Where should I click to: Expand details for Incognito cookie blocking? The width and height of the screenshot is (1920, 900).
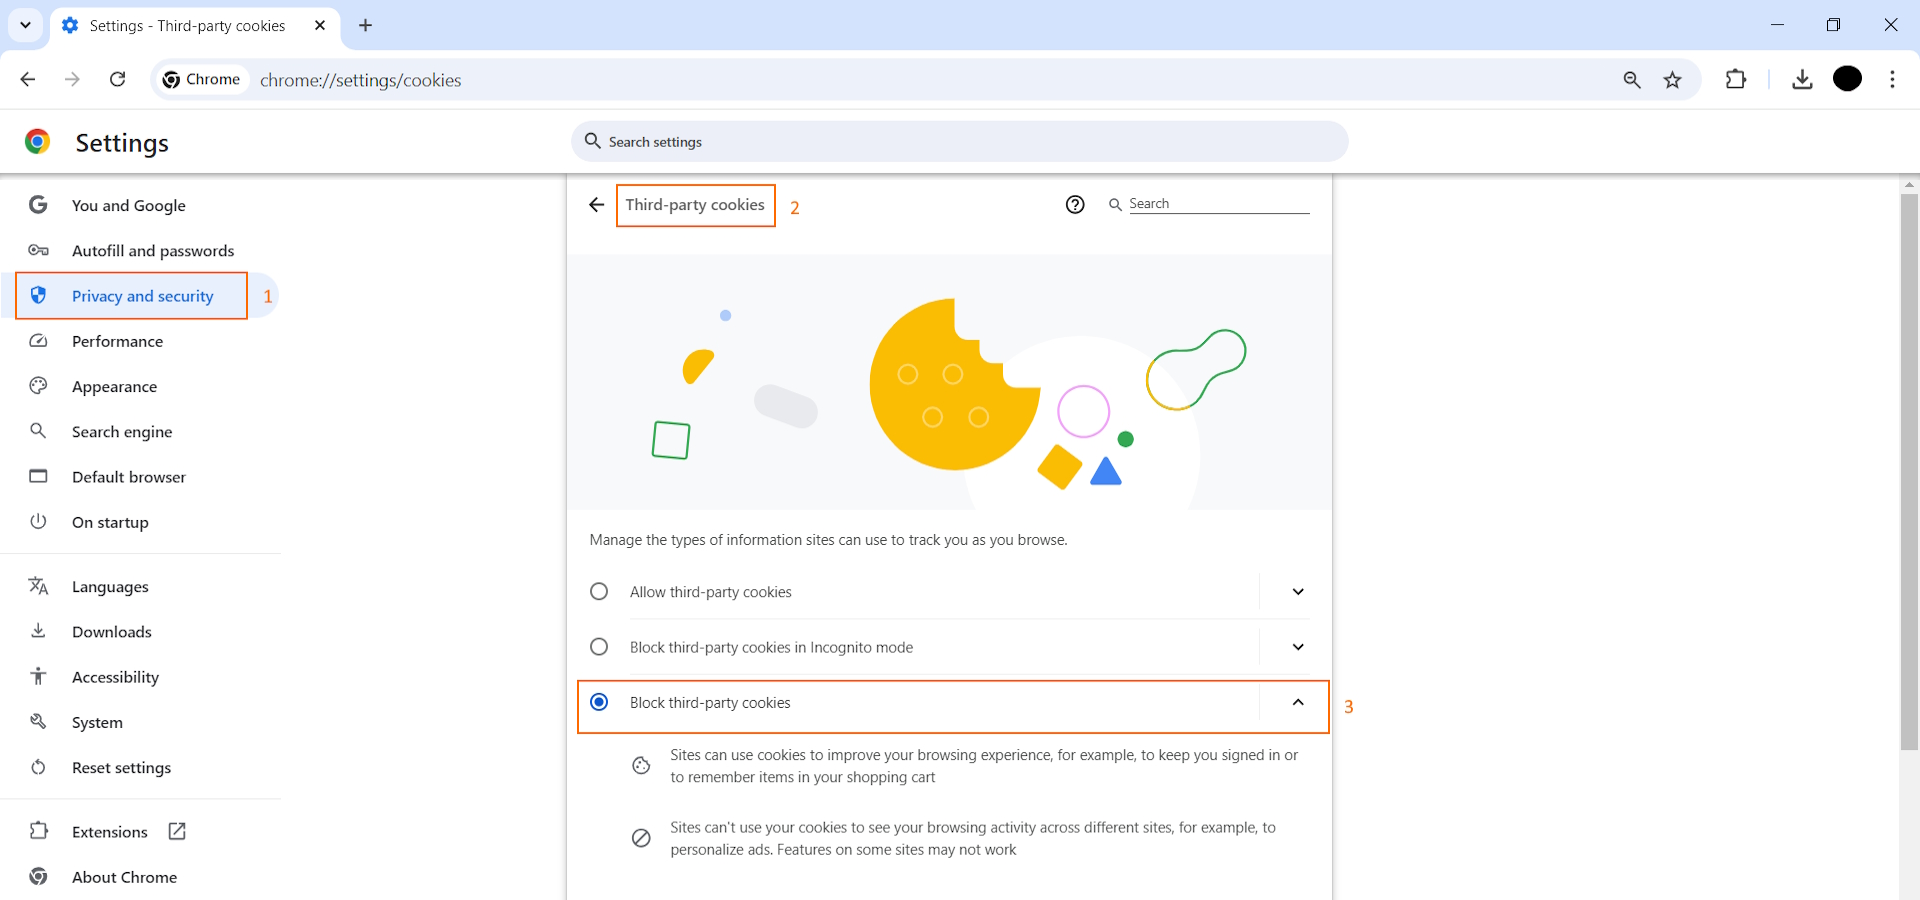1297,647
